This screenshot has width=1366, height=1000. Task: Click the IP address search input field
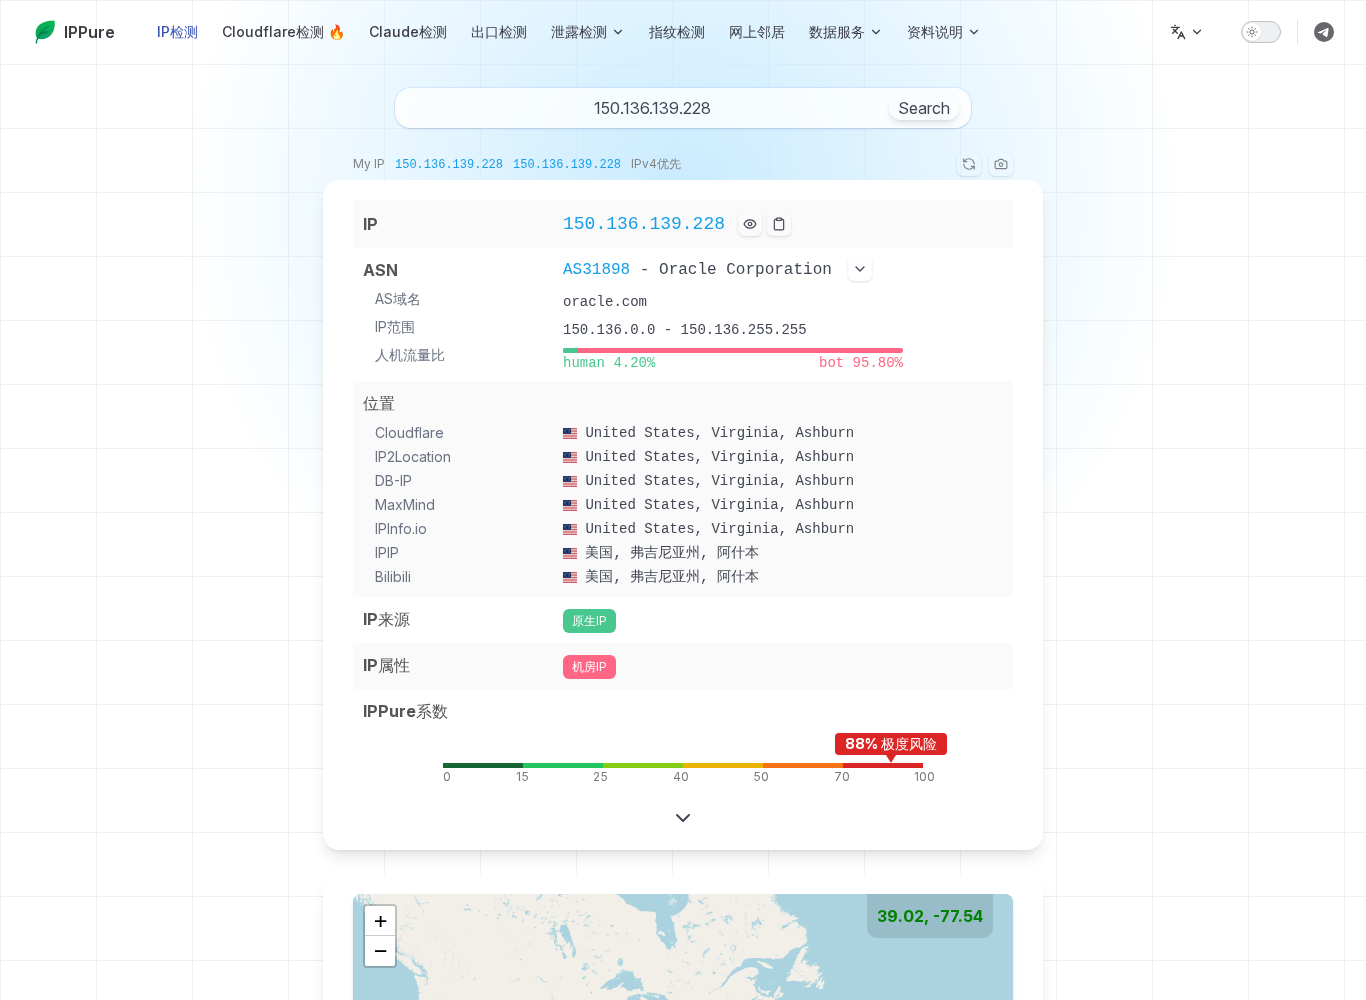click(x=652, y=108)
